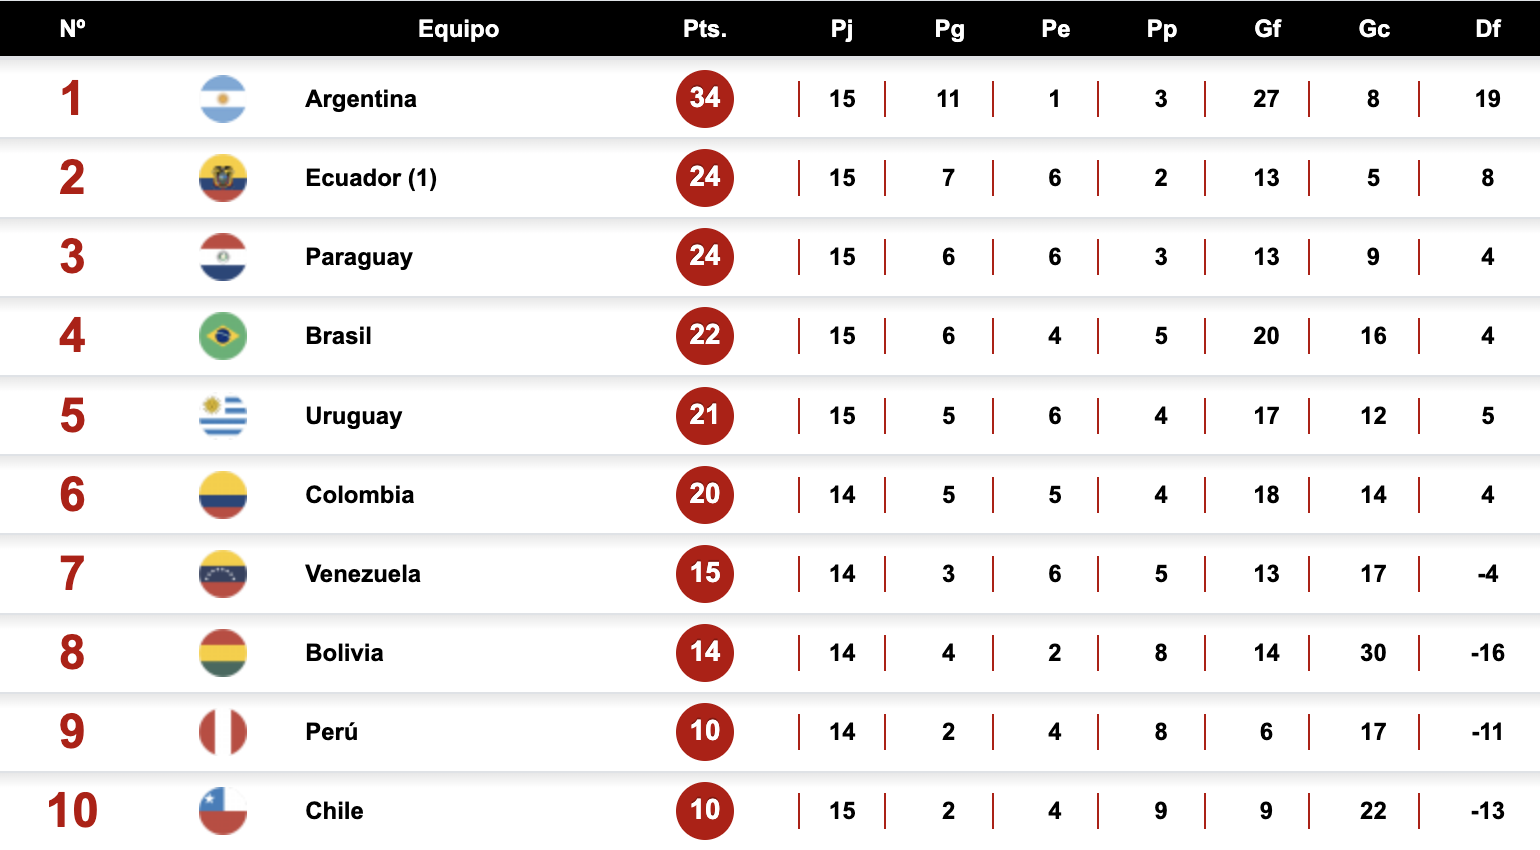Image resolution: width=1540 pixels, height=850 pixels.
Task: Select the Venezuela team name
Action: tap(363, 574)
